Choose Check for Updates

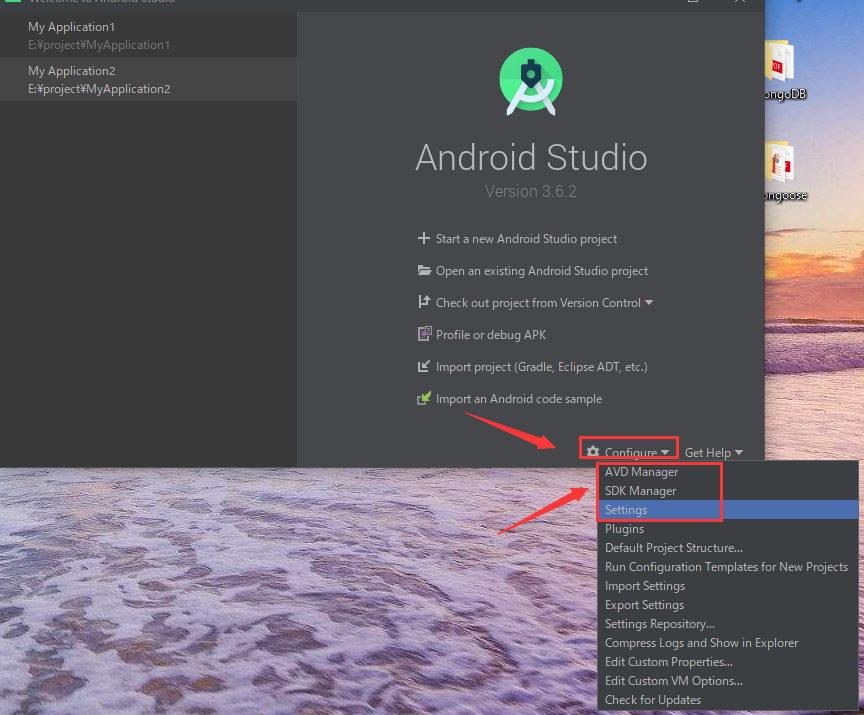click(x=653, y=699)
